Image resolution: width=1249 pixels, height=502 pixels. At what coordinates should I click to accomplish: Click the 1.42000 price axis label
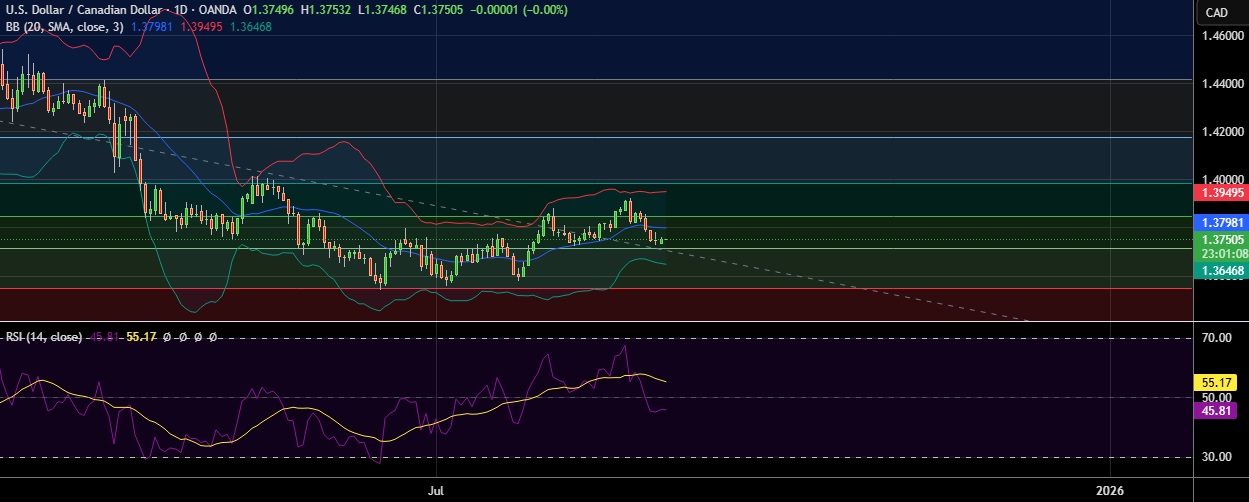coord(1223,132)
